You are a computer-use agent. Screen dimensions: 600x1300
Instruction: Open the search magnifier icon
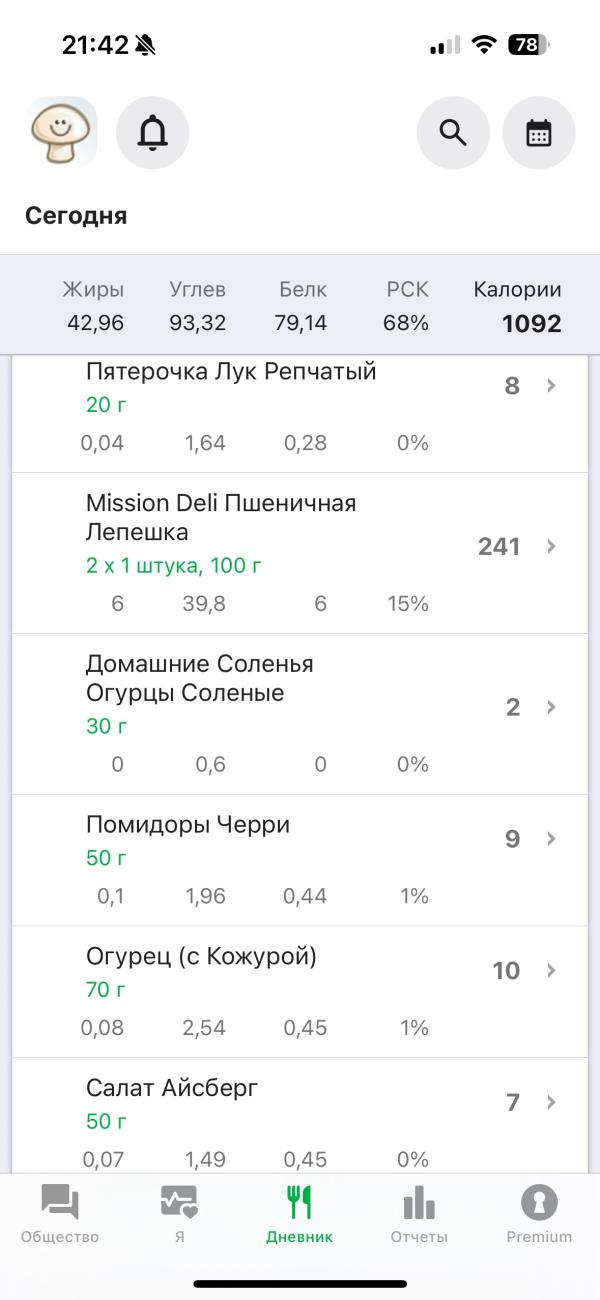click(453, 132)
